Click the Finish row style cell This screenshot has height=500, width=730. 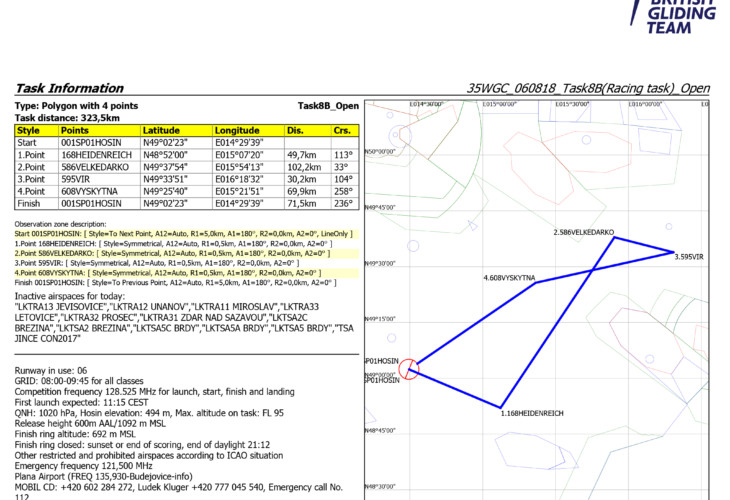coord(29,202)
